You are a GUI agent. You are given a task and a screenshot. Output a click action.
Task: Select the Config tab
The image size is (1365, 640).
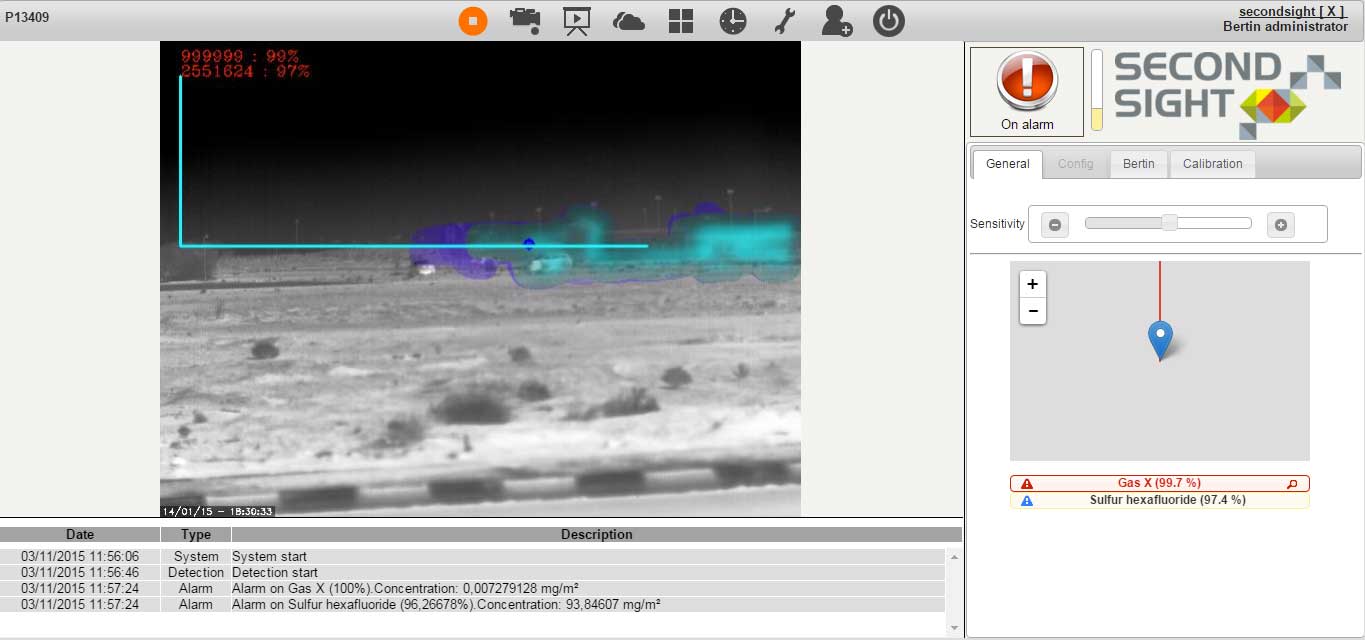click(x=1076, y=164)
